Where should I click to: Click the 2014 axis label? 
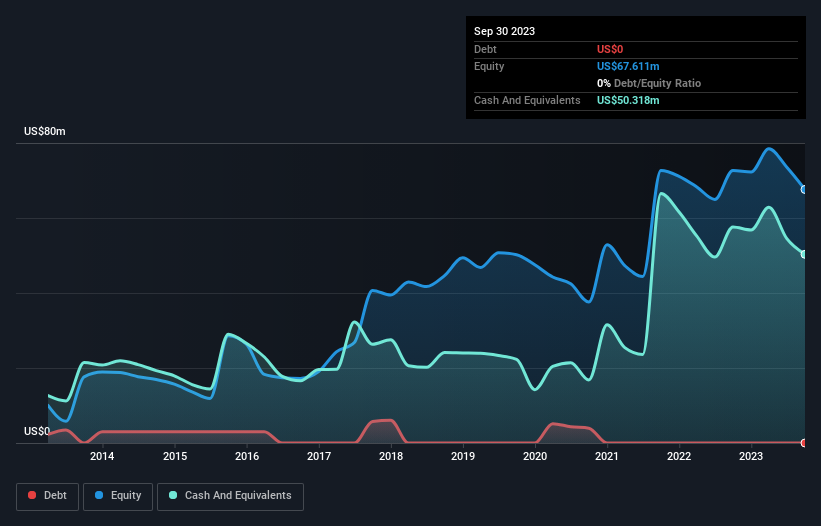click(102, 456)
